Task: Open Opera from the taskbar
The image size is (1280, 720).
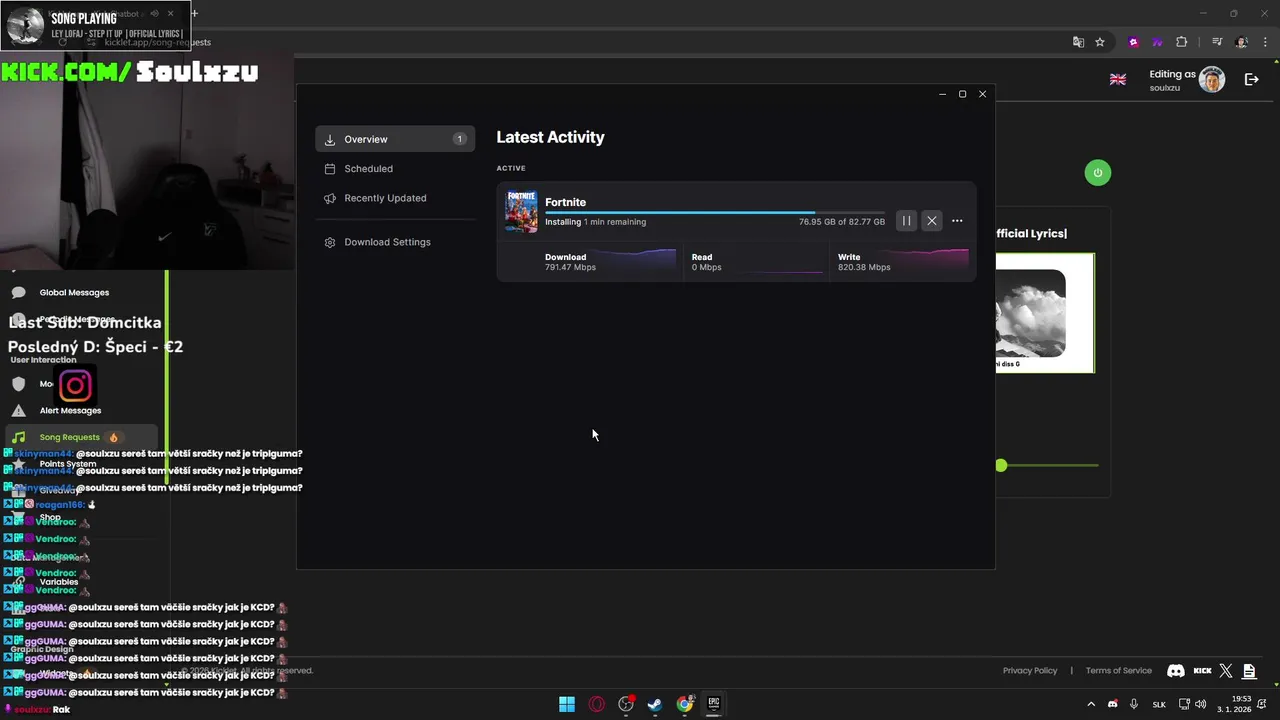Action: (x=597, y=704)
